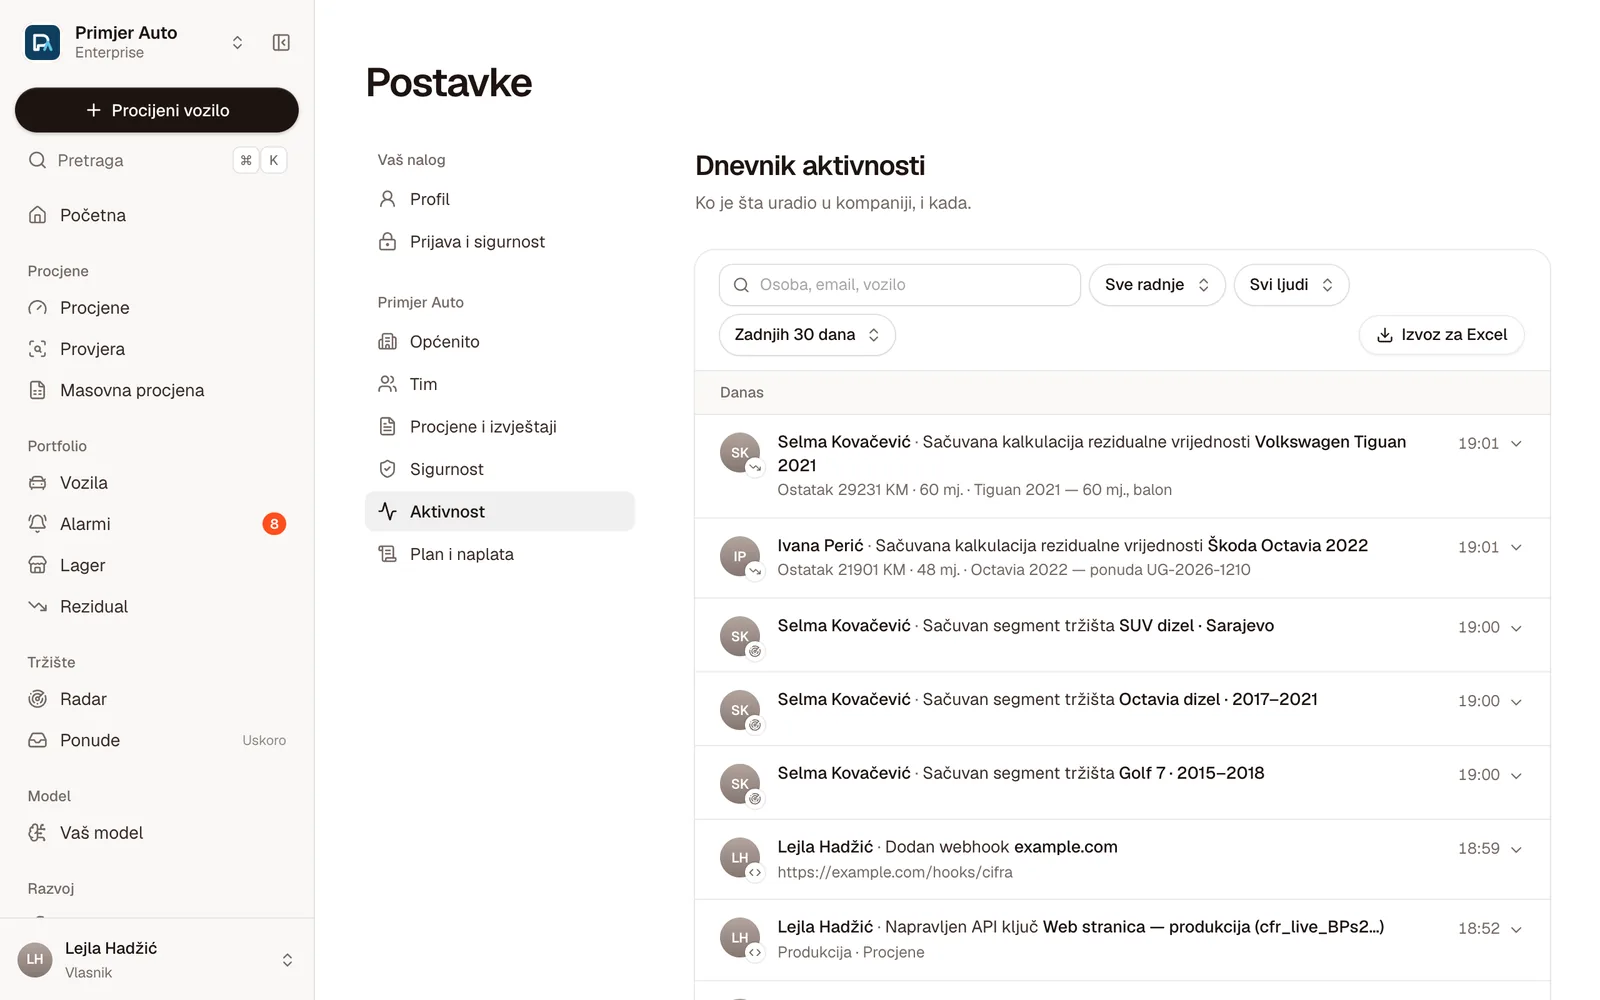Screen dimensions: 1600x1000
Task: Click the Izvoz za Excel button
Action: [x=1442, y=335]
